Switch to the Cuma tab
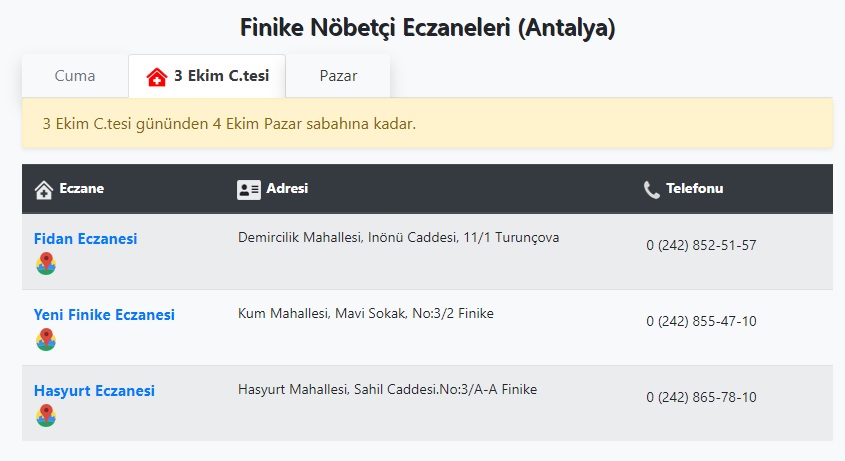This screenshot has width=845, height=461. coord(75,75)
